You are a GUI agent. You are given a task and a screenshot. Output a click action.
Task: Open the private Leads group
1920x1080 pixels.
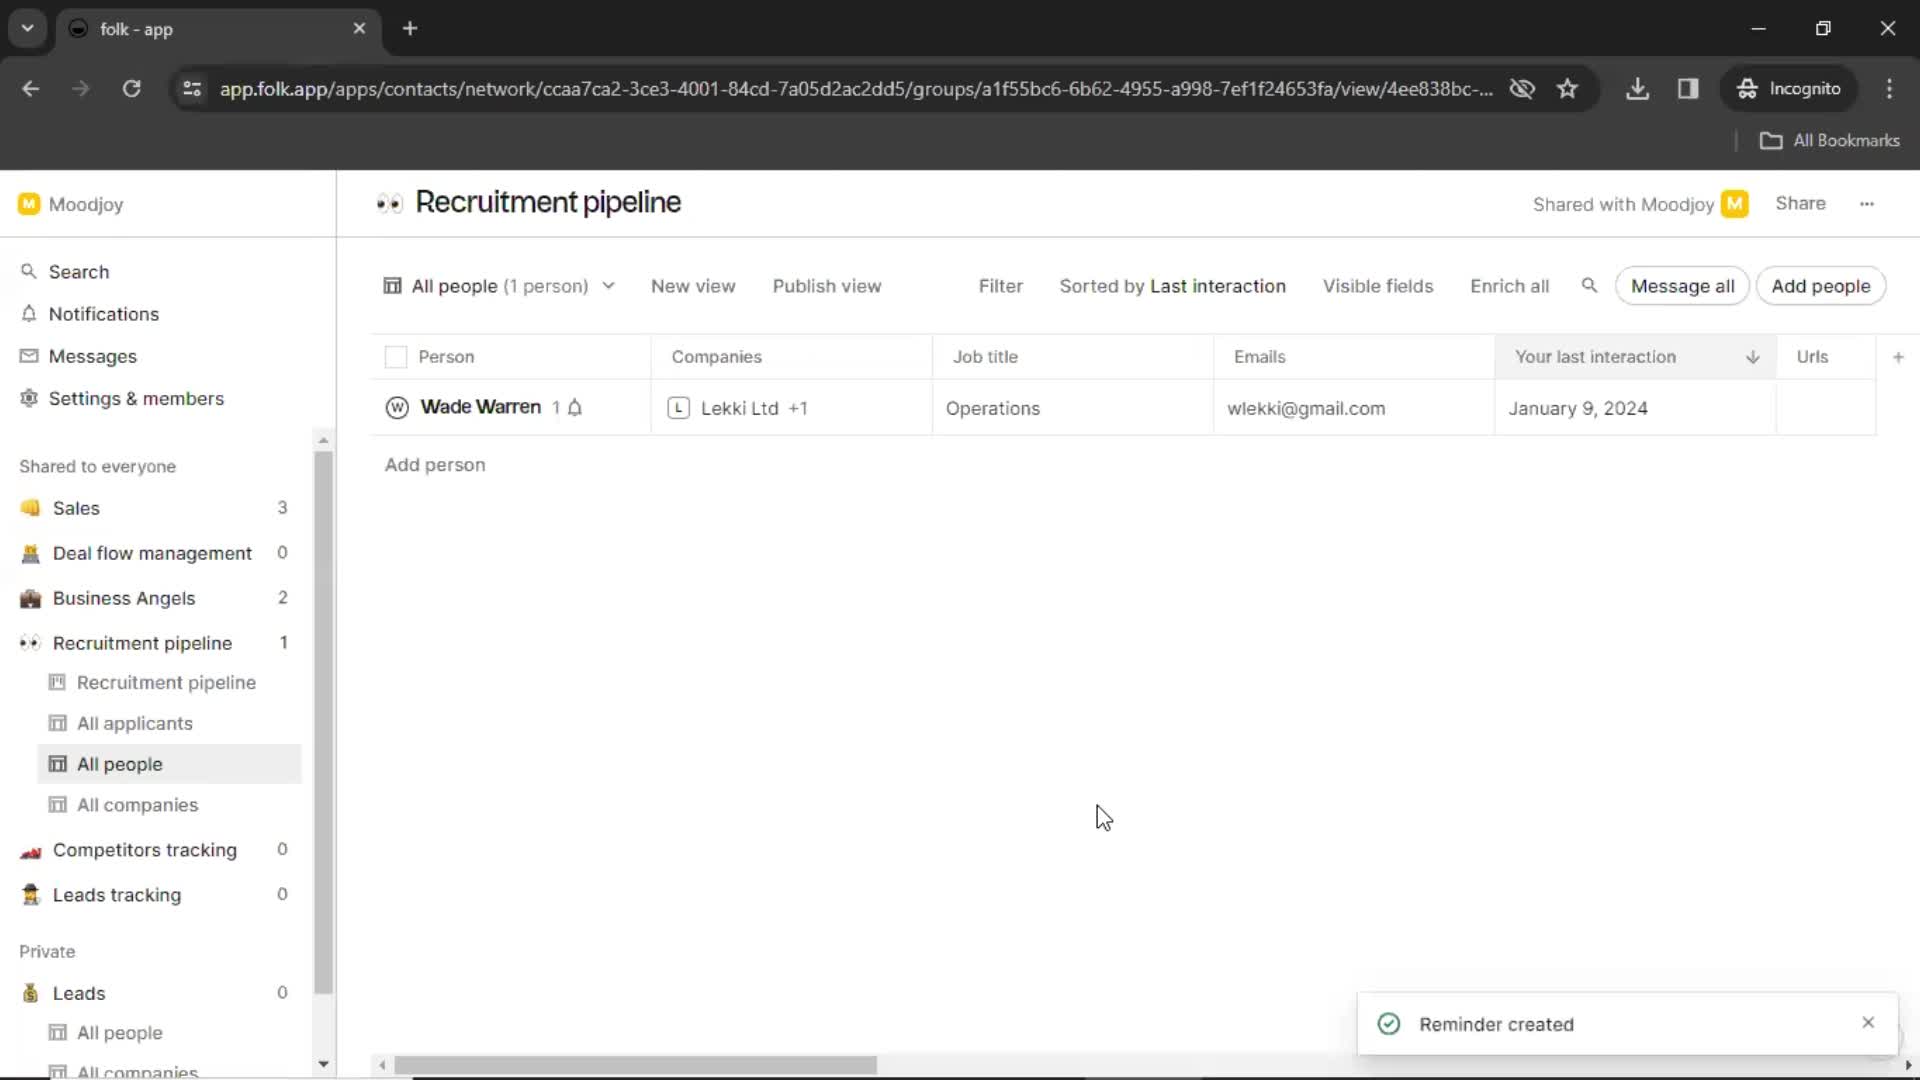[x=79, y=993]
